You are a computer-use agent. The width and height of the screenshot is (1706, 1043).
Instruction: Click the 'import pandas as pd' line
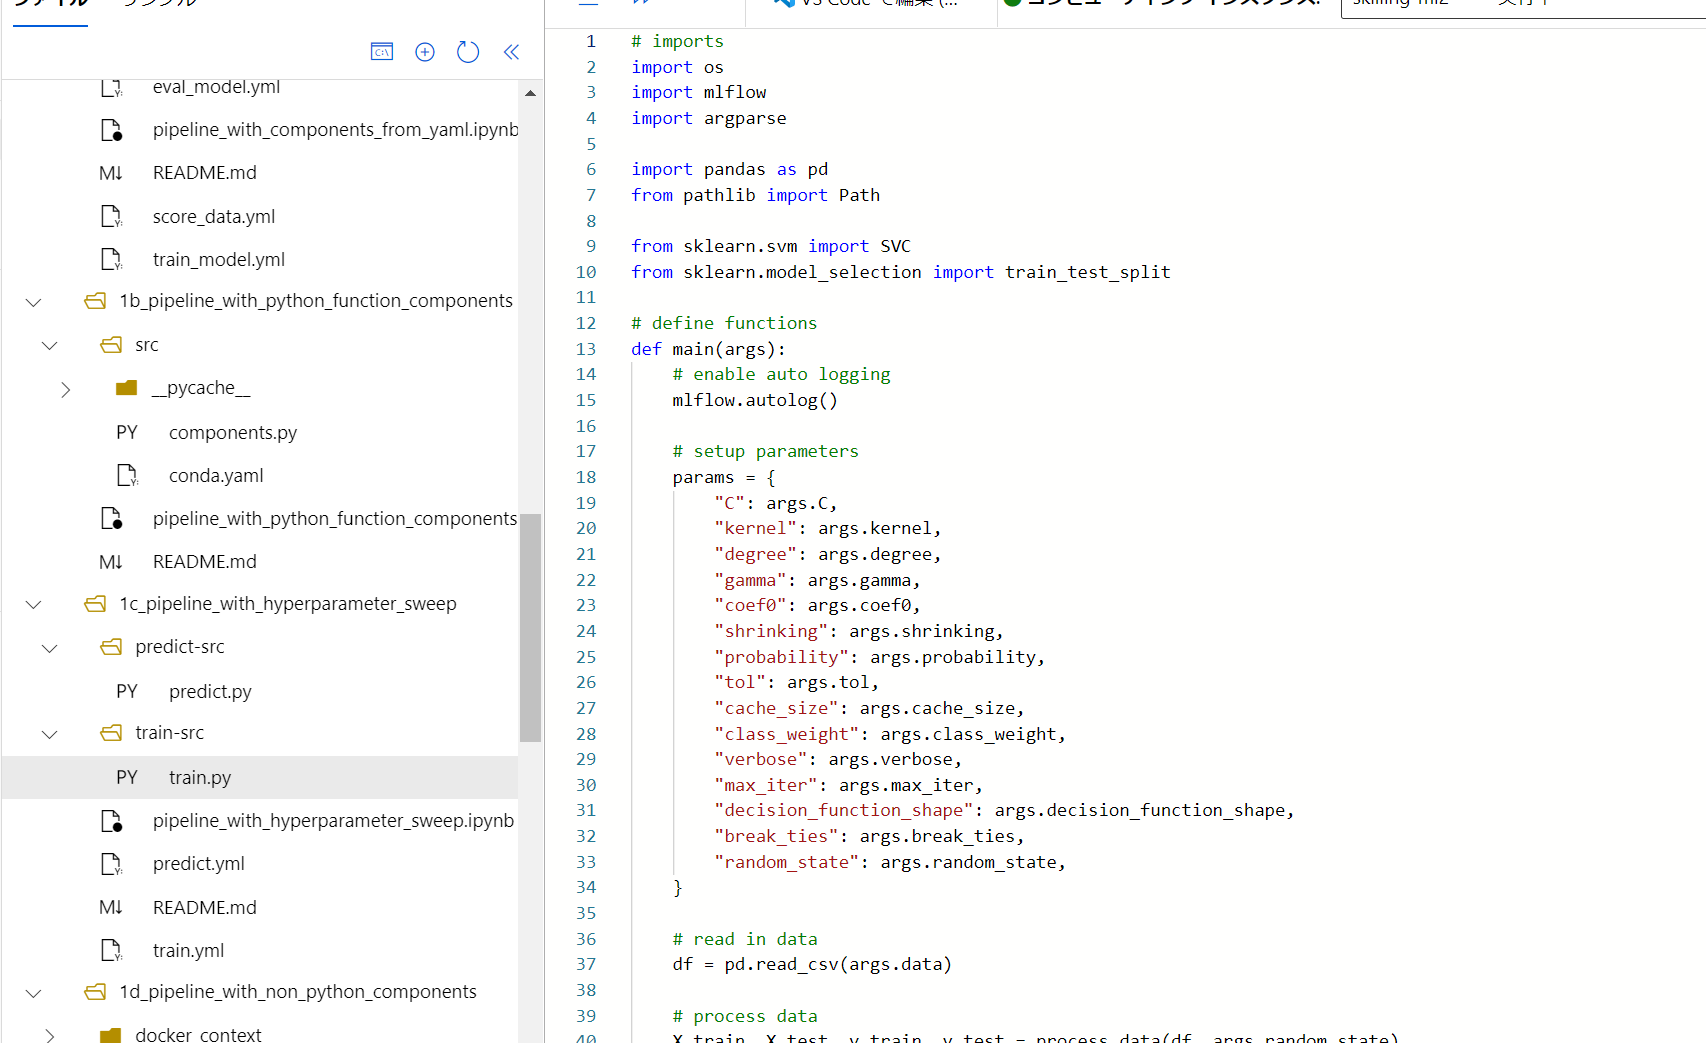coord(729,169)
